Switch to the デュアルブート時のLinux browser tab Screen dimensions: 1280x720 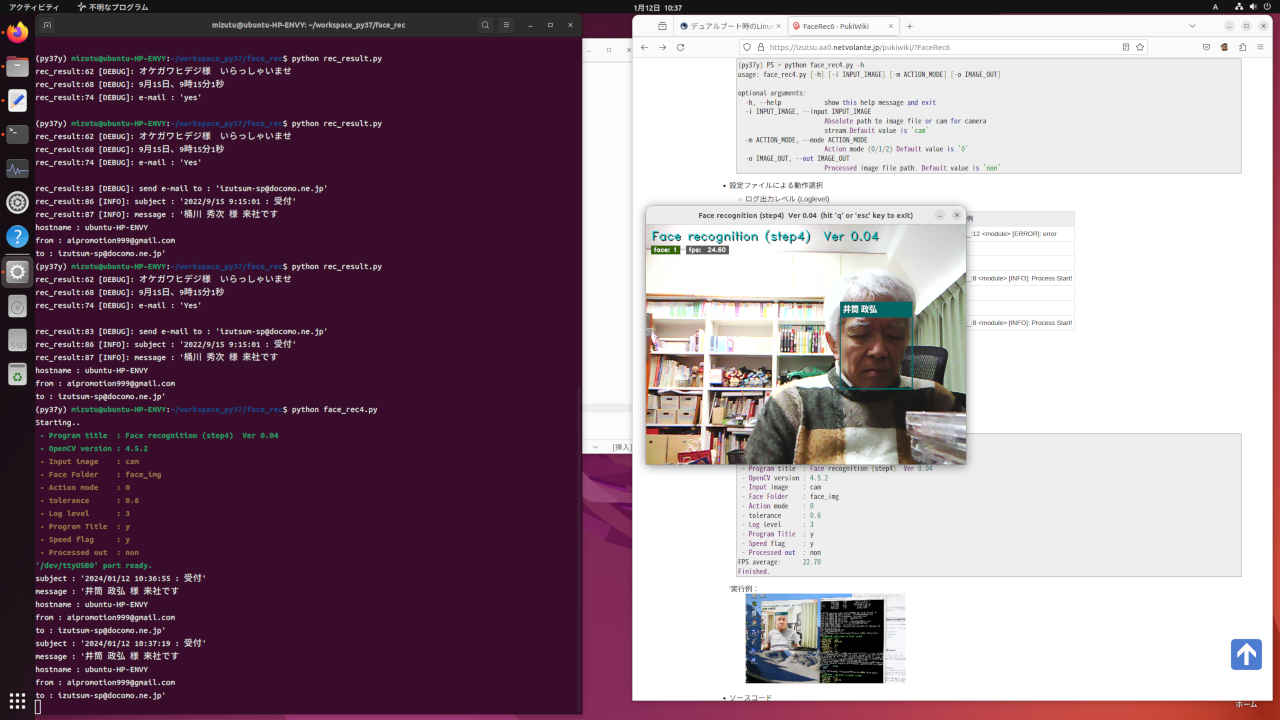730,26
